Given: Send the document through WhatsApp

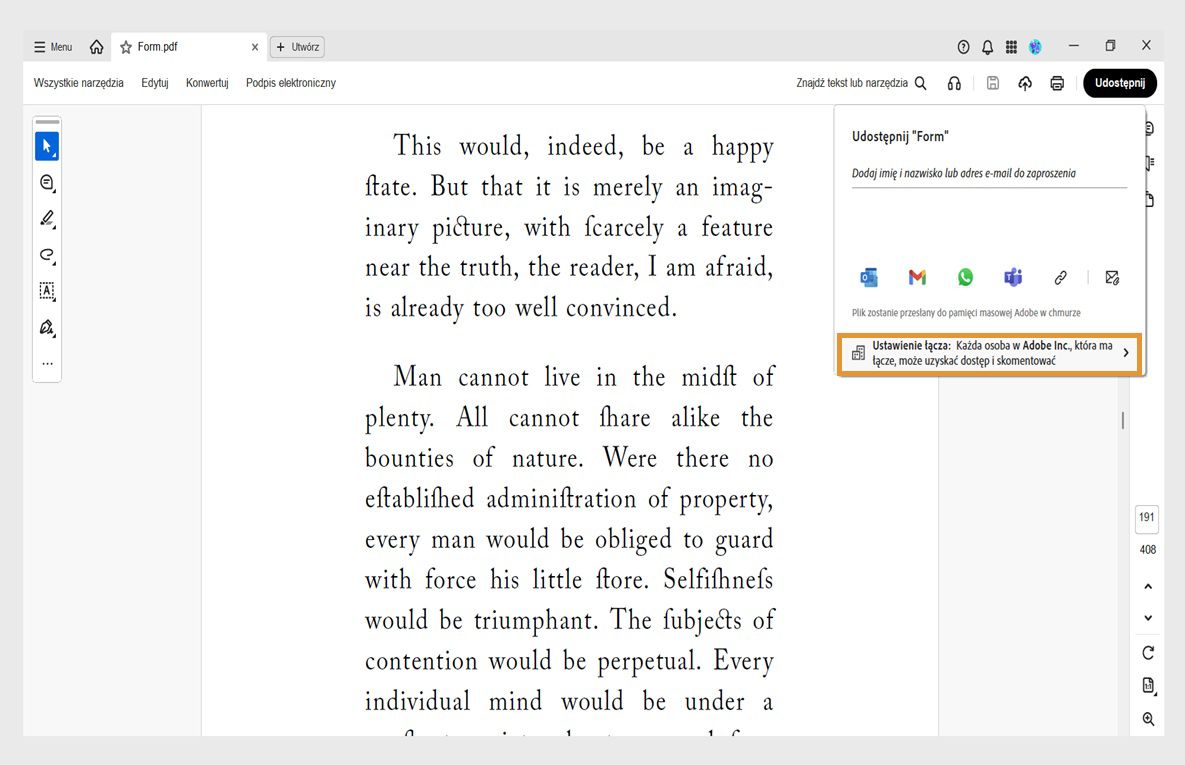Looking at the screenshot, I should (x=964, y=277).
